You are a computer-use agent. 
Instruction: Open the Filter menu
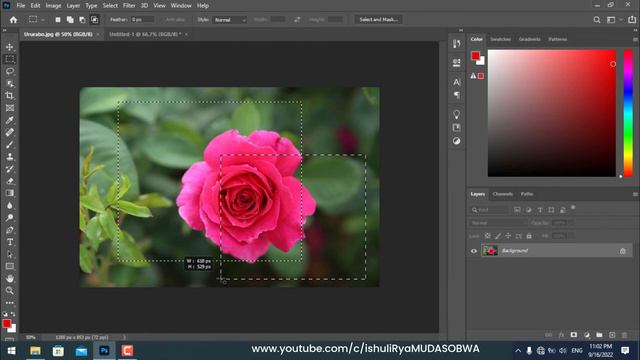pyautogui.click(x=129, y=6)
